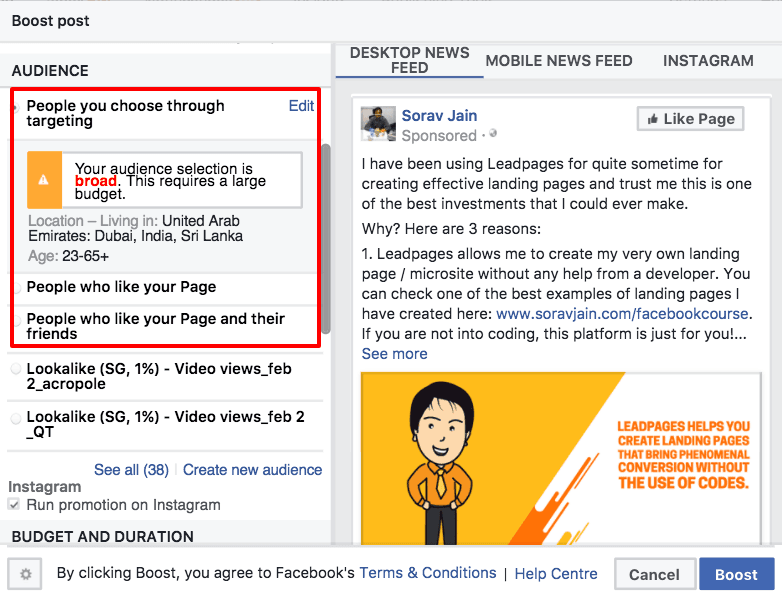This screenshot has height=598, width=782.
Task: Click Create new audience link
Action: [252, 469]
